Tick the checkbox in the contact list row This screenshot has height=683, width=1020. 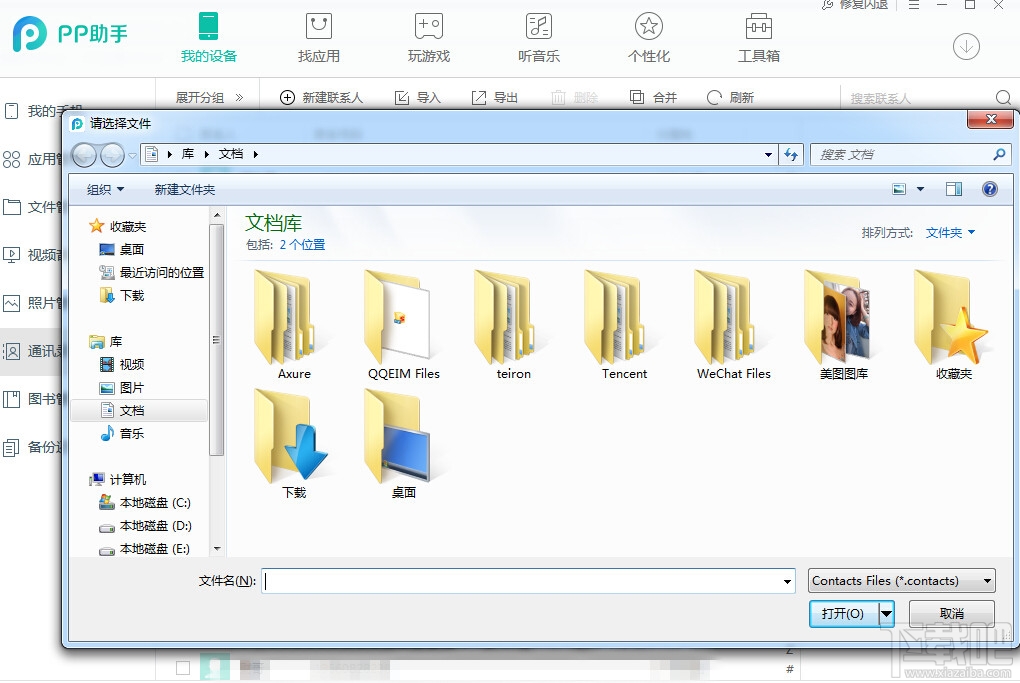point(183,667)
